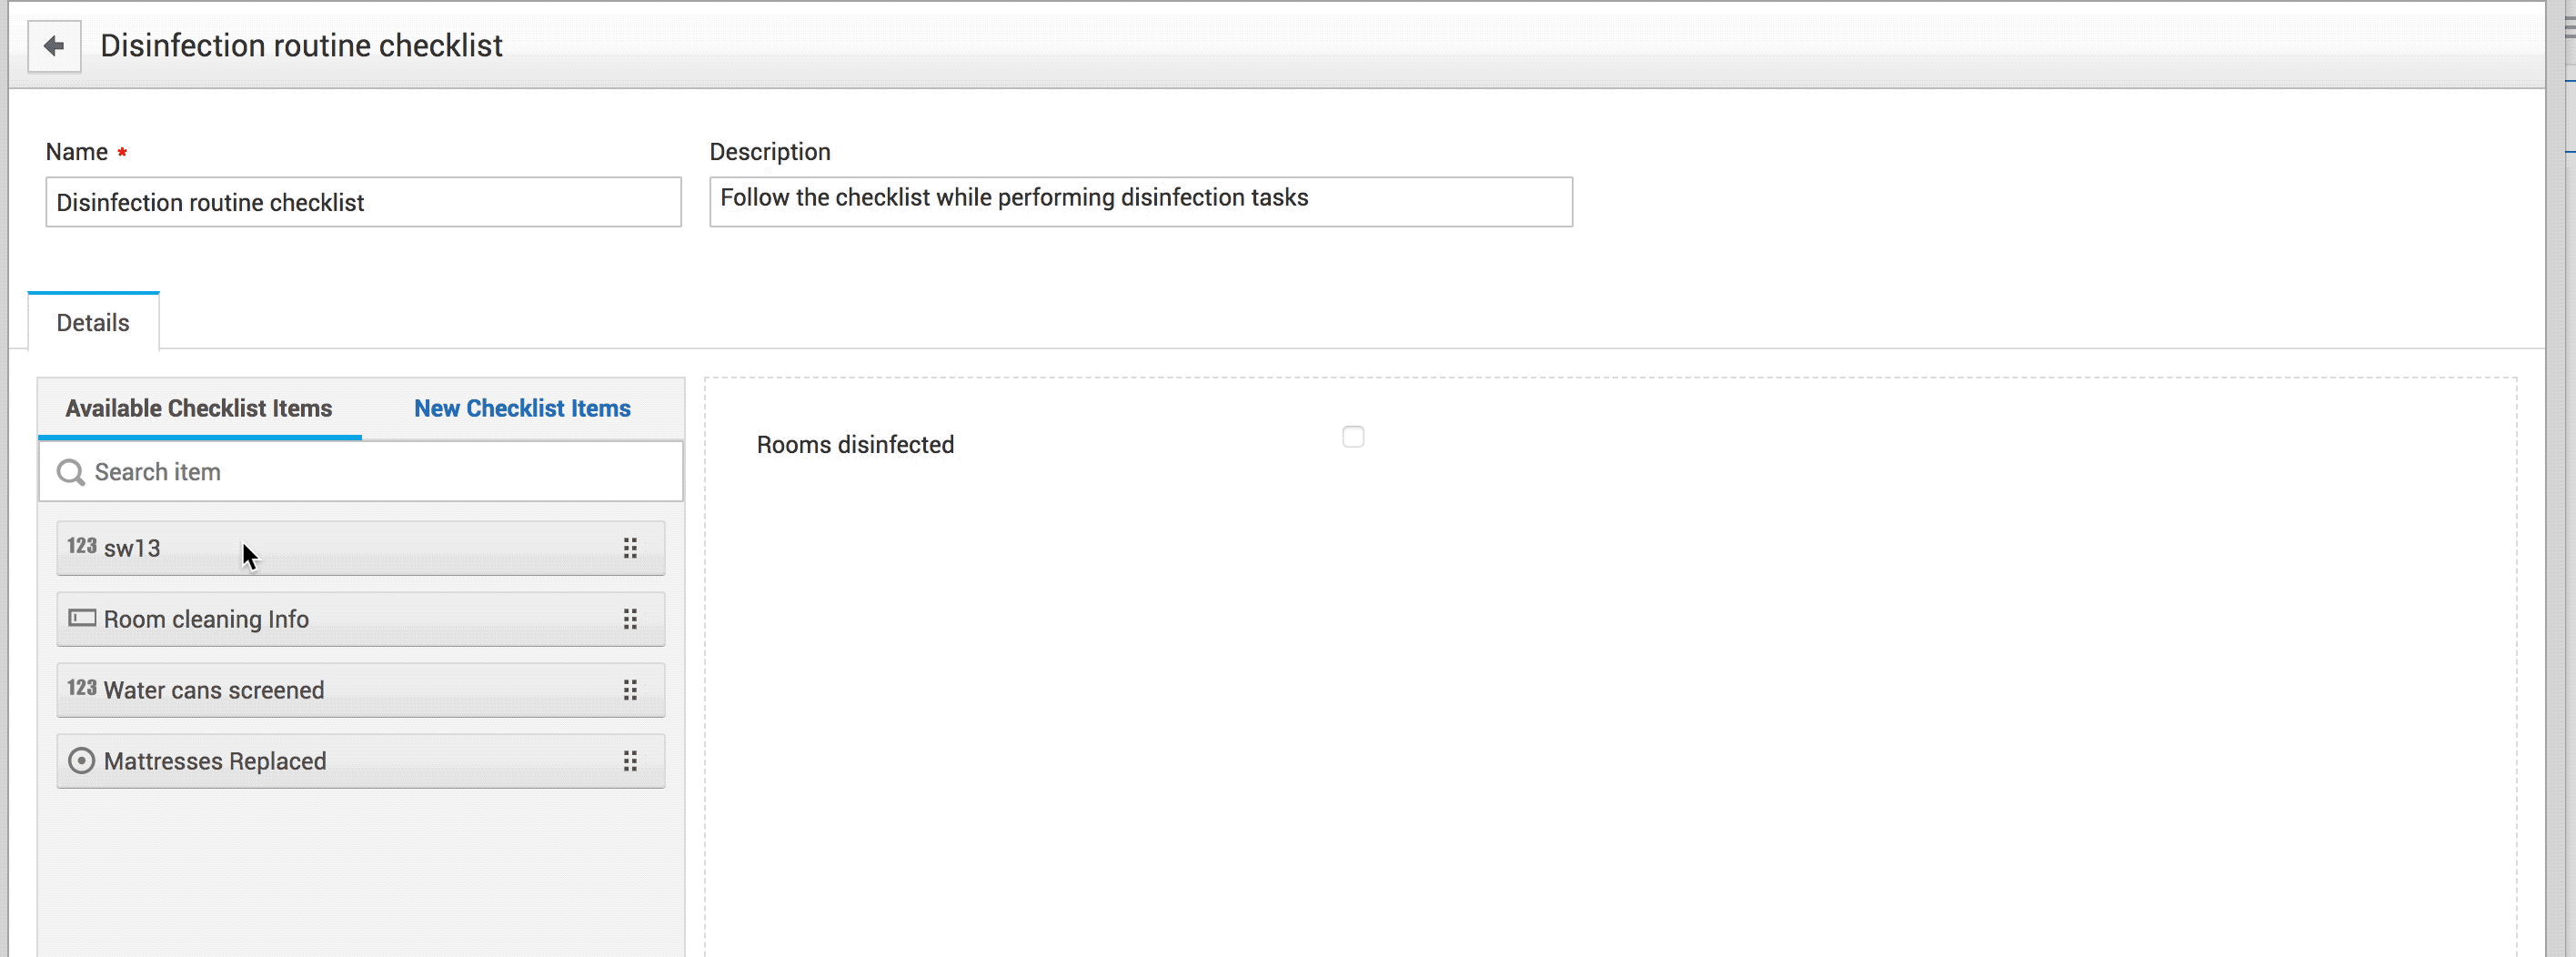The height and width of the screenshot is (957, 2576).
Task: Click the radio type icon on Mattresses Replaced
Action: point(82,760)
